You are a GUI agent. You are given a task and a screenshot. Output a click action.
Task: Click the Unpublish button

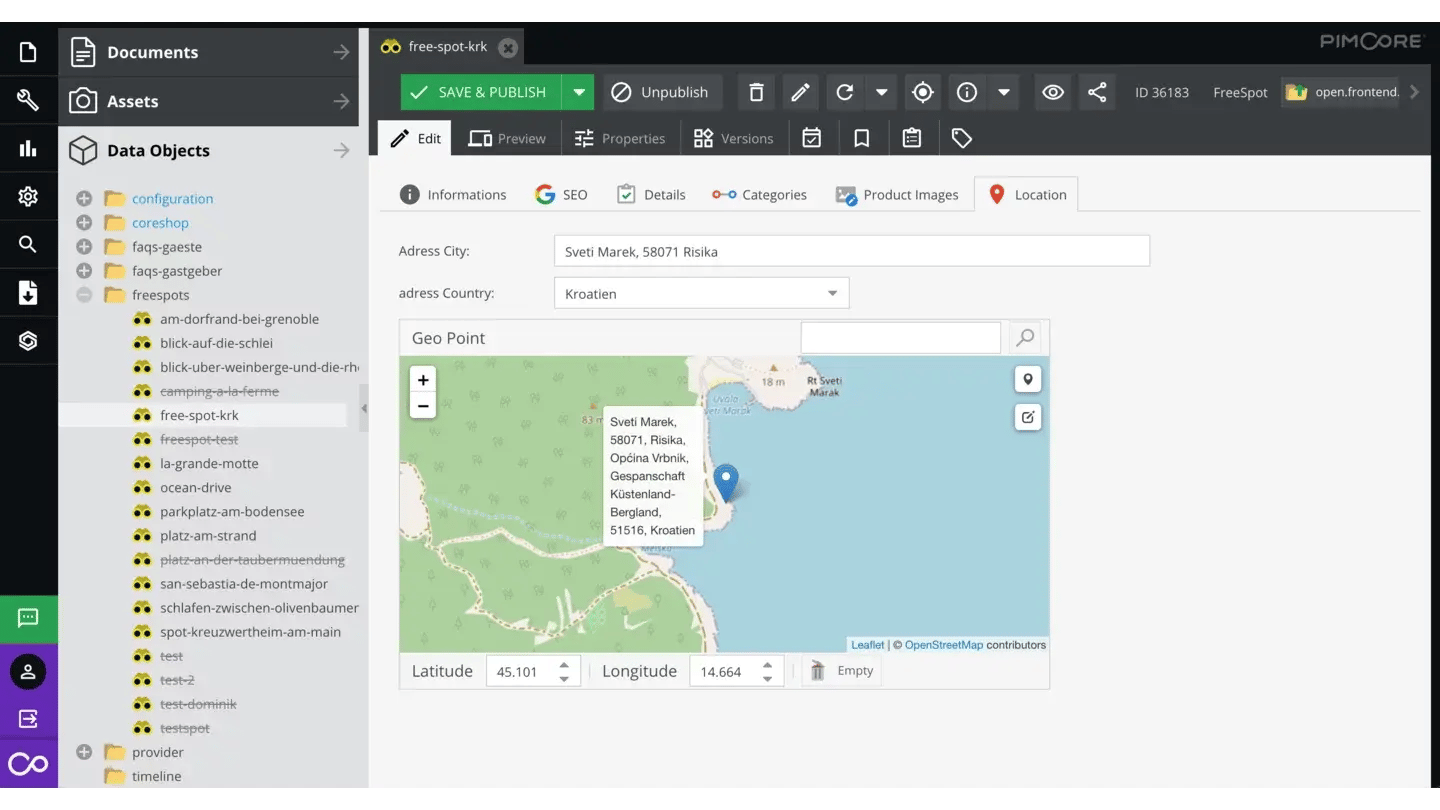coord(662,91)
